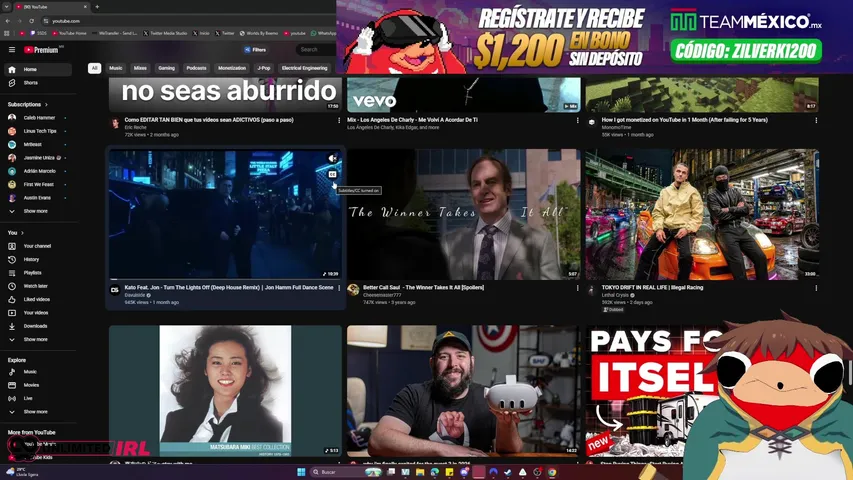Open Shorts in the sidebar

(38, 83)
